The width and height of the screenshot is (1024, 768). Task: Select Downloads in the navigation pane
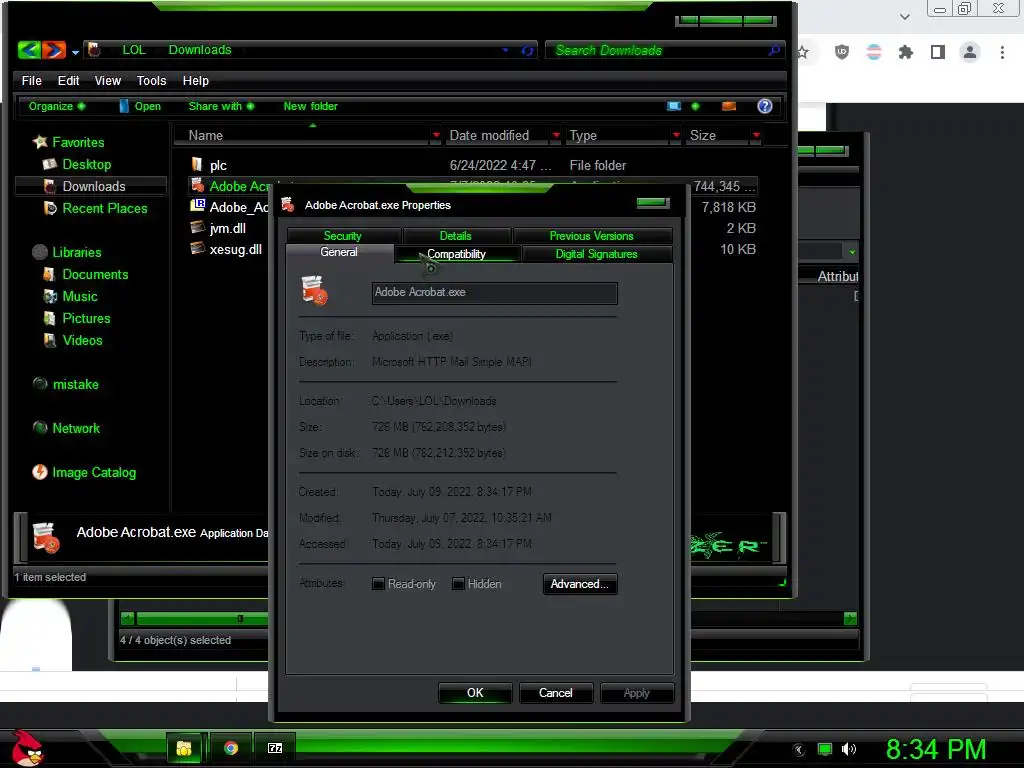93,186
